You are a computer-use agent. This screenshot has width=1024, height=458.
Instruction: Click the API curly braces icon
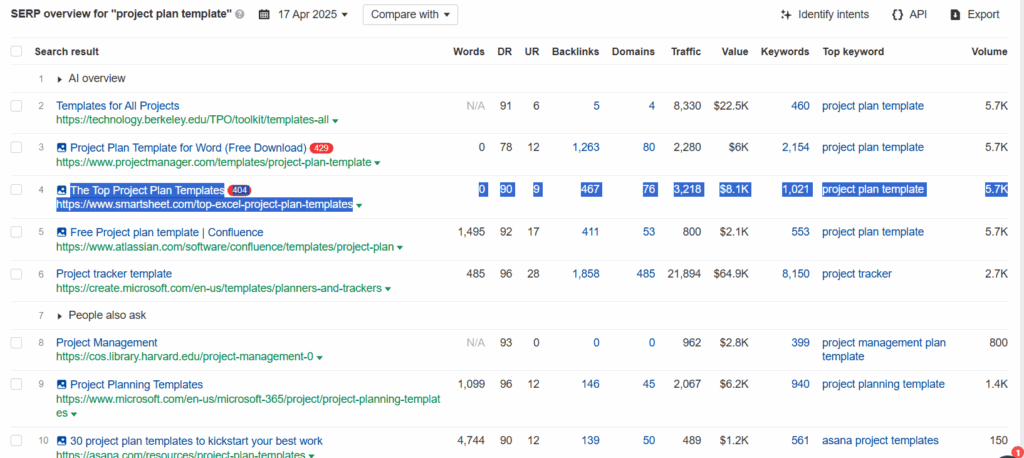pyautogui.click(x=897, y=14)
